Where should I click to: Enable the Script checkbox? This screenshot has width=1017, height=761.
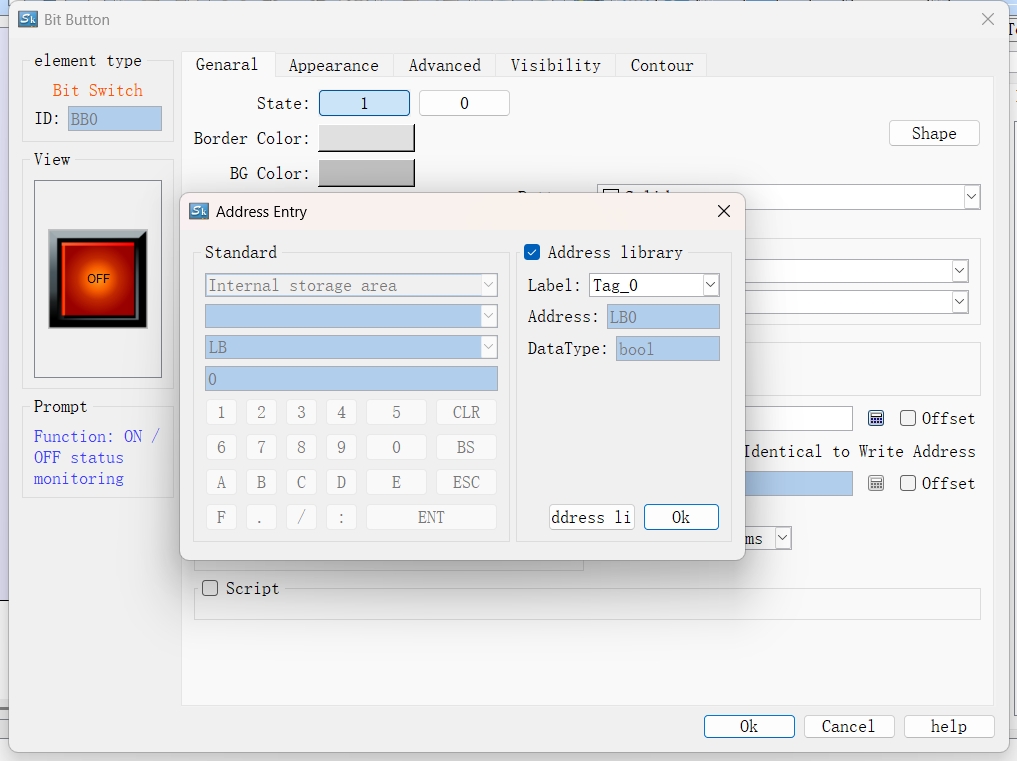coord(210,588)
